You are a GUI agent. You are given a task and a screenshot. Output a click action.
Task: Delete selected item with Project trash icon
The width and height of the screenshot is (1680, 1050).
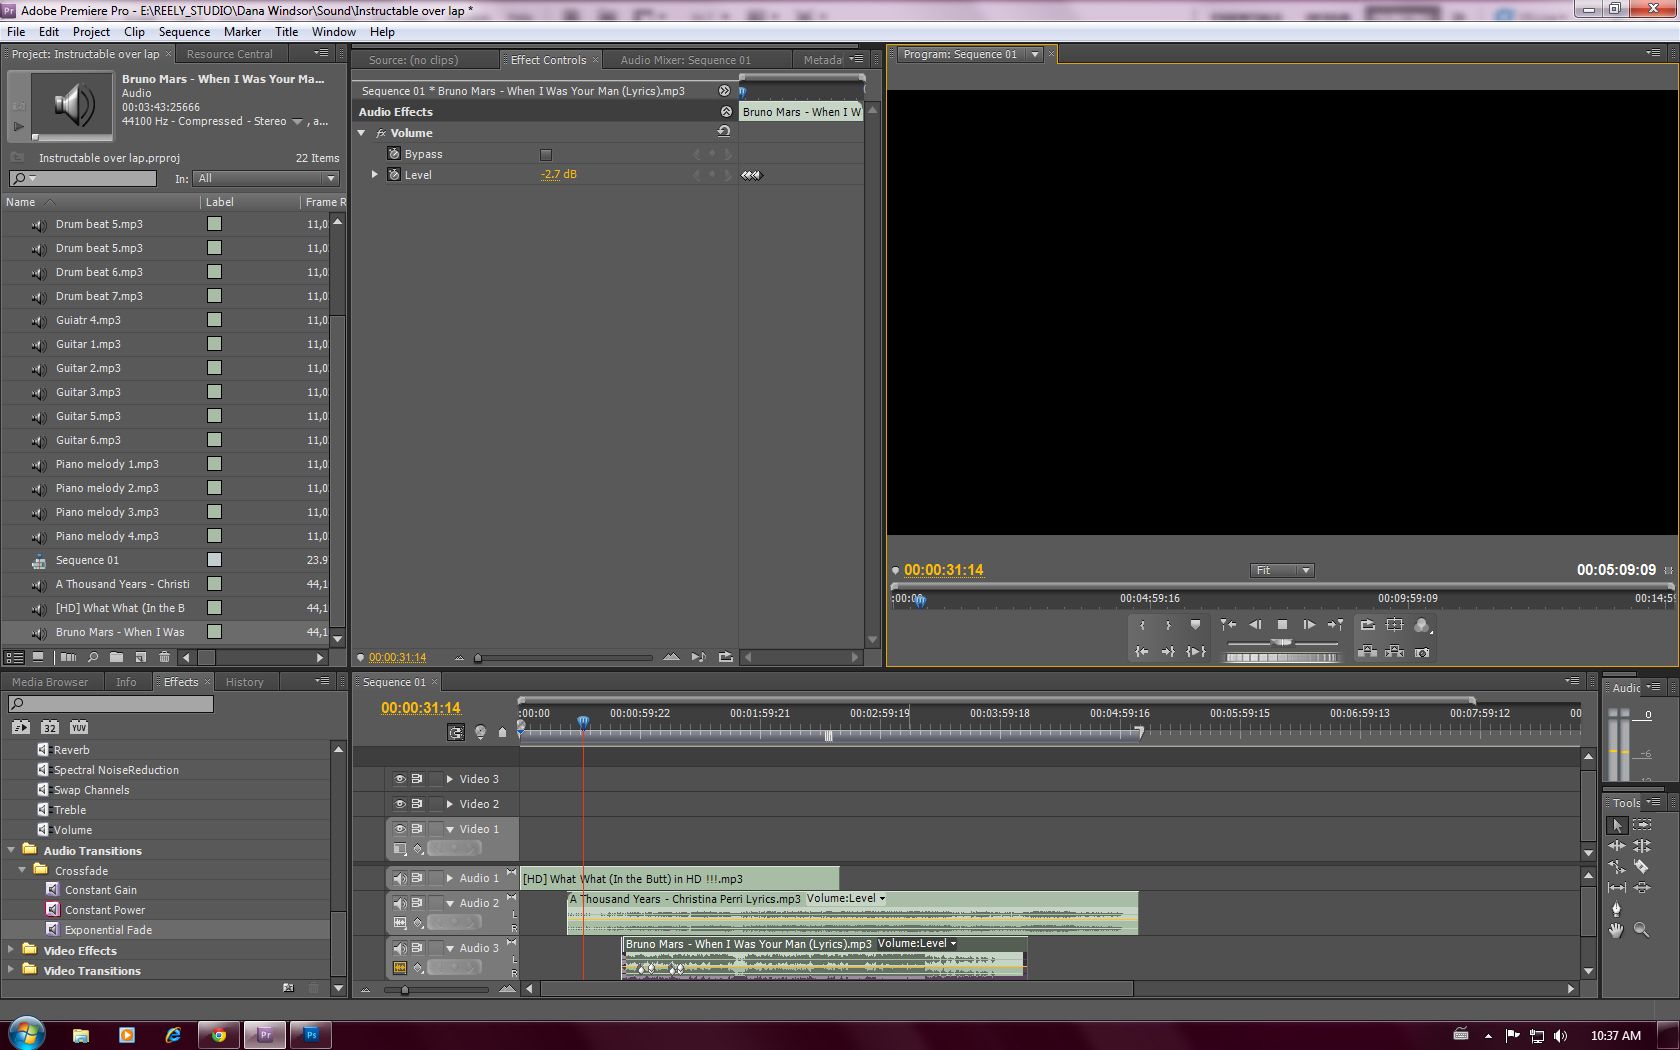click(164, 658)
